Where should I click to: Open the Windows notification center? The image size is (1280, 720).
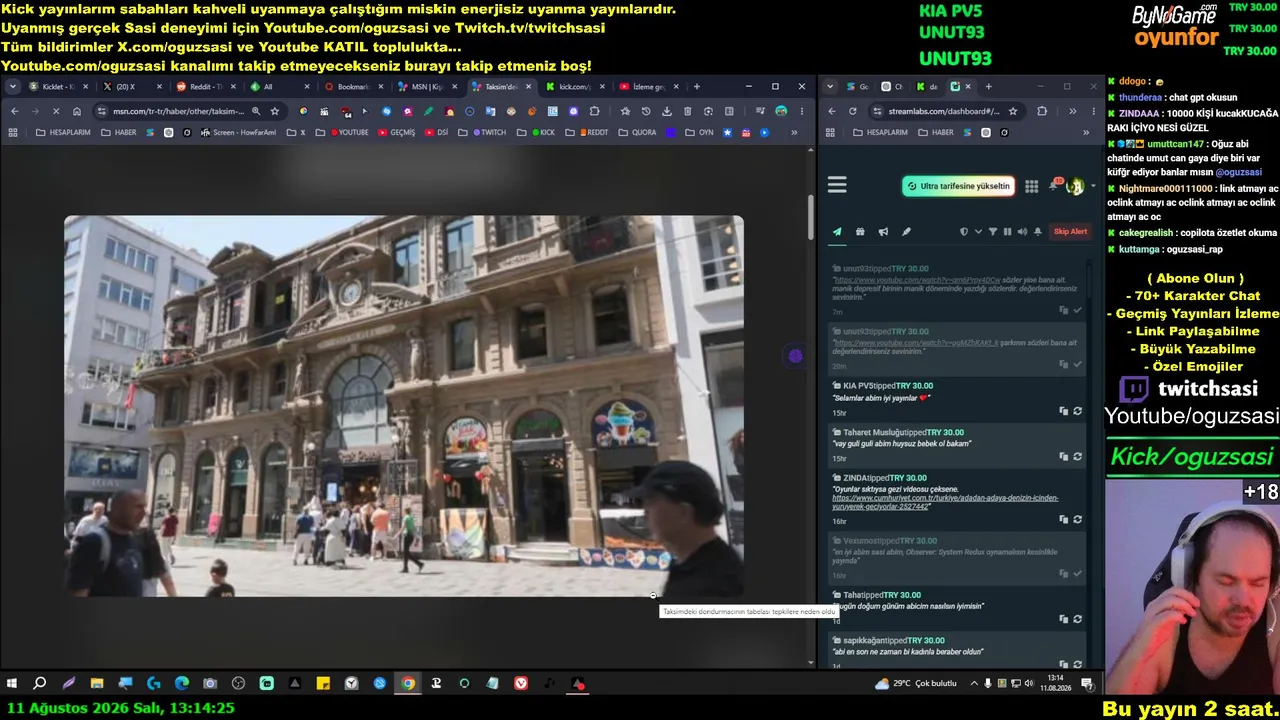tap(1087, 684)
